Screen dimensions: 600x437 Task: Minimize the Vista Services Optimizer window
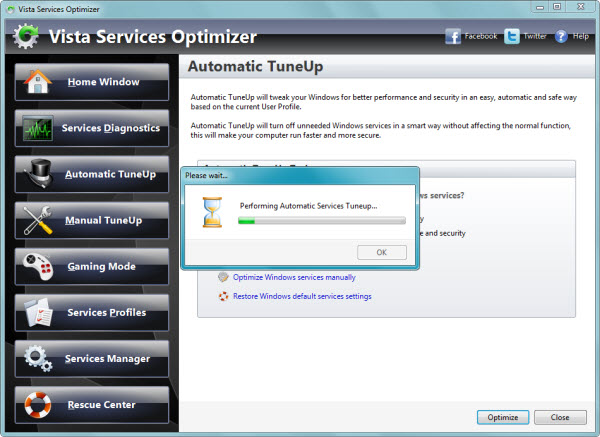point(540,7)
